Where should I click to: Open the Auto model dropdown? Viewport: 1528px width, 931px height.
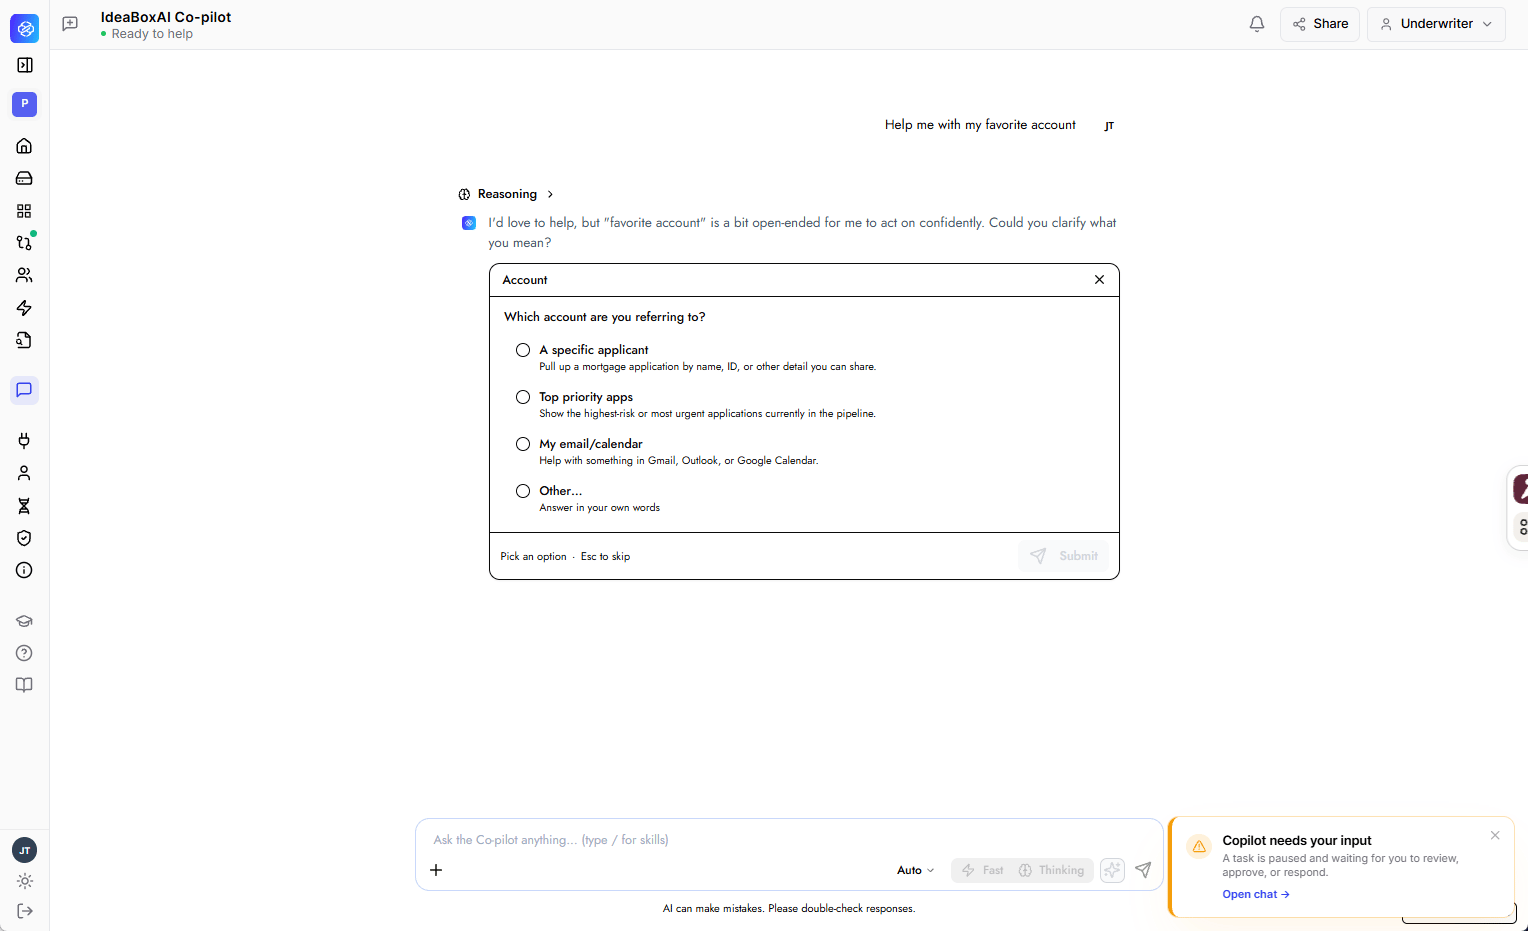(915, 870)
